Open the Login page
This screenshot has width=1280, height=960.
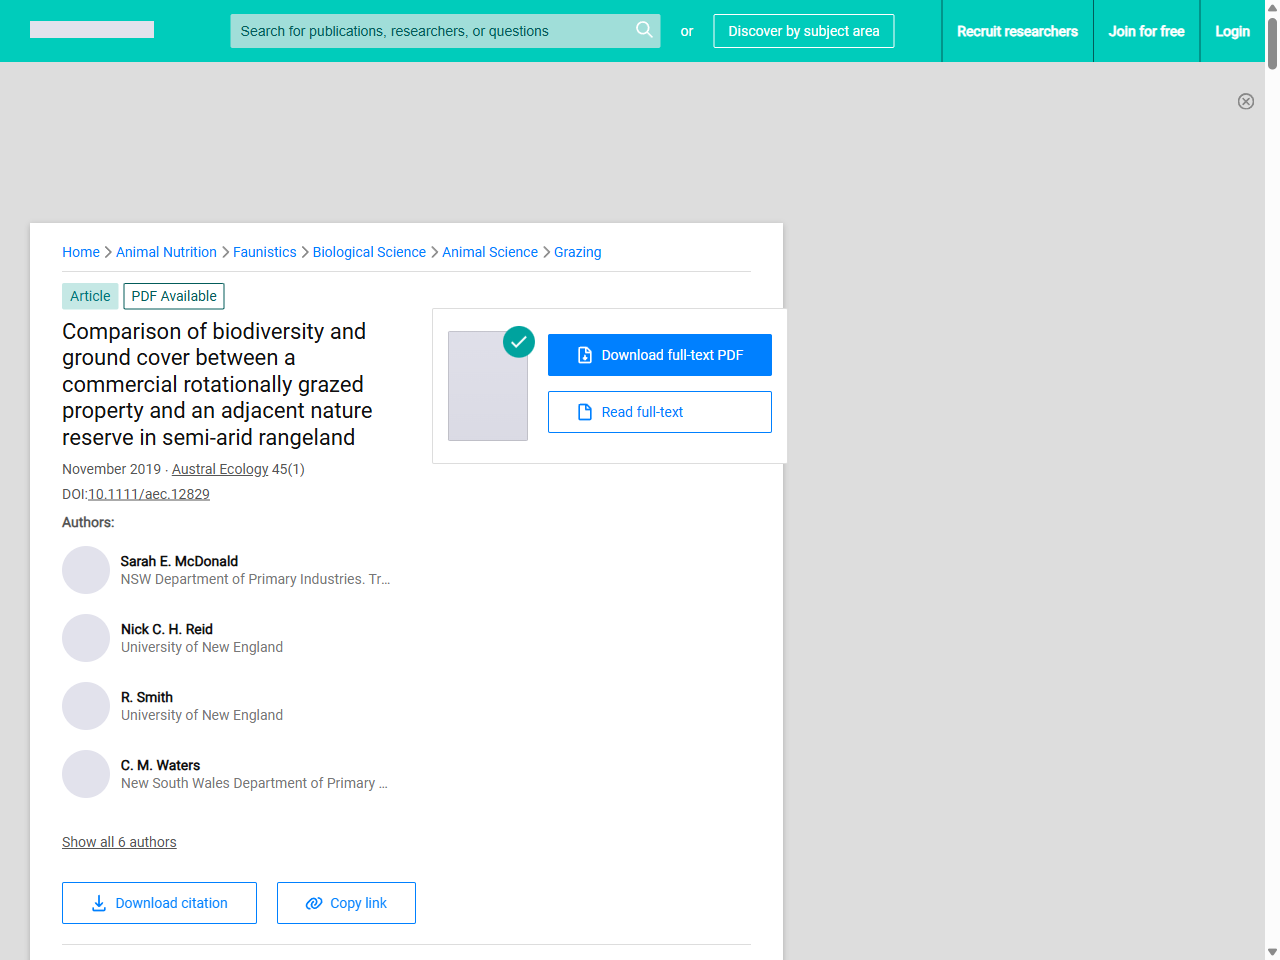tap(1232, 31)
